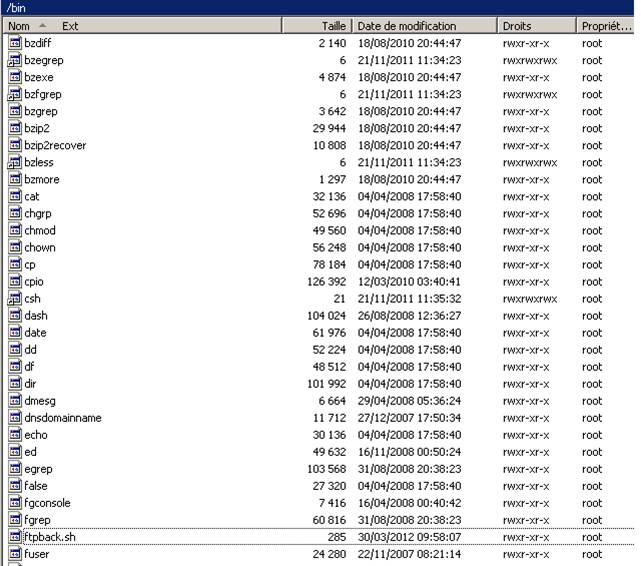Click the Droits column header
This screenshot has height=566, width=641.
pyautogui.click(x=517, y=25)
